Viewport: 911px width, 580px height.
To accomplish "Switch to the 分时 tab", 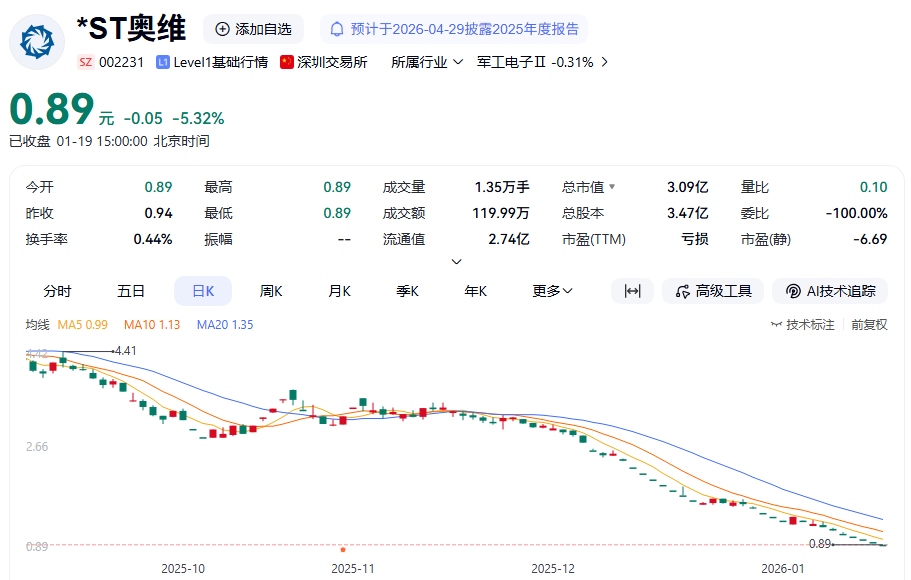I will point(57,291).
